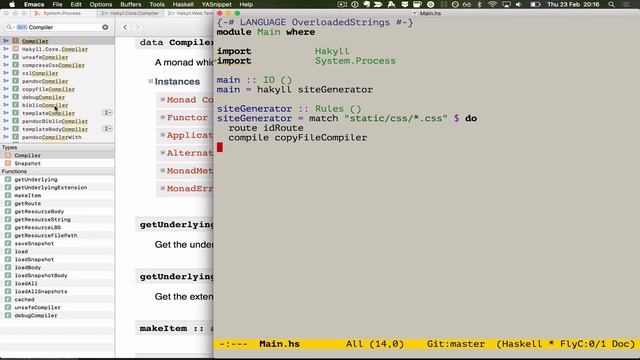This screenshot has width=640, height=360.
Task: Open the templateBodyCompiler duplicates dropdown
Action: click(107, 129)
